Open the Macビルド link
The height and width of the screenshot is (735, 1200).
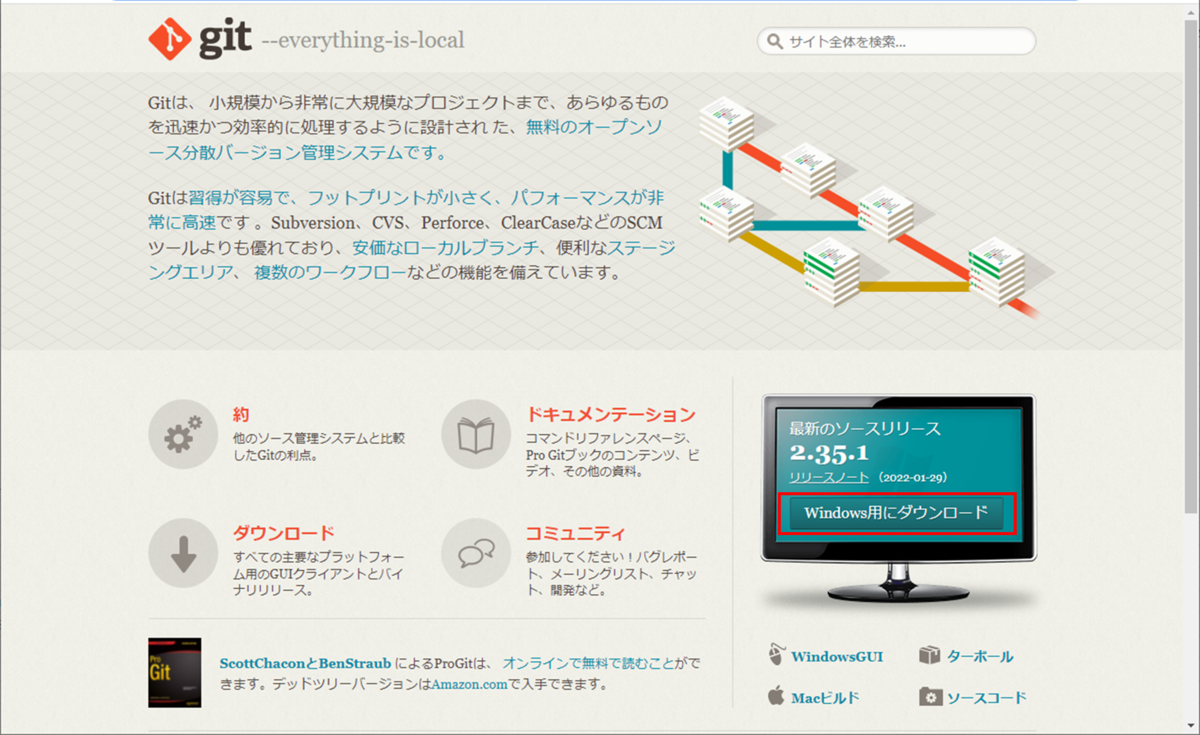(825, 698)
